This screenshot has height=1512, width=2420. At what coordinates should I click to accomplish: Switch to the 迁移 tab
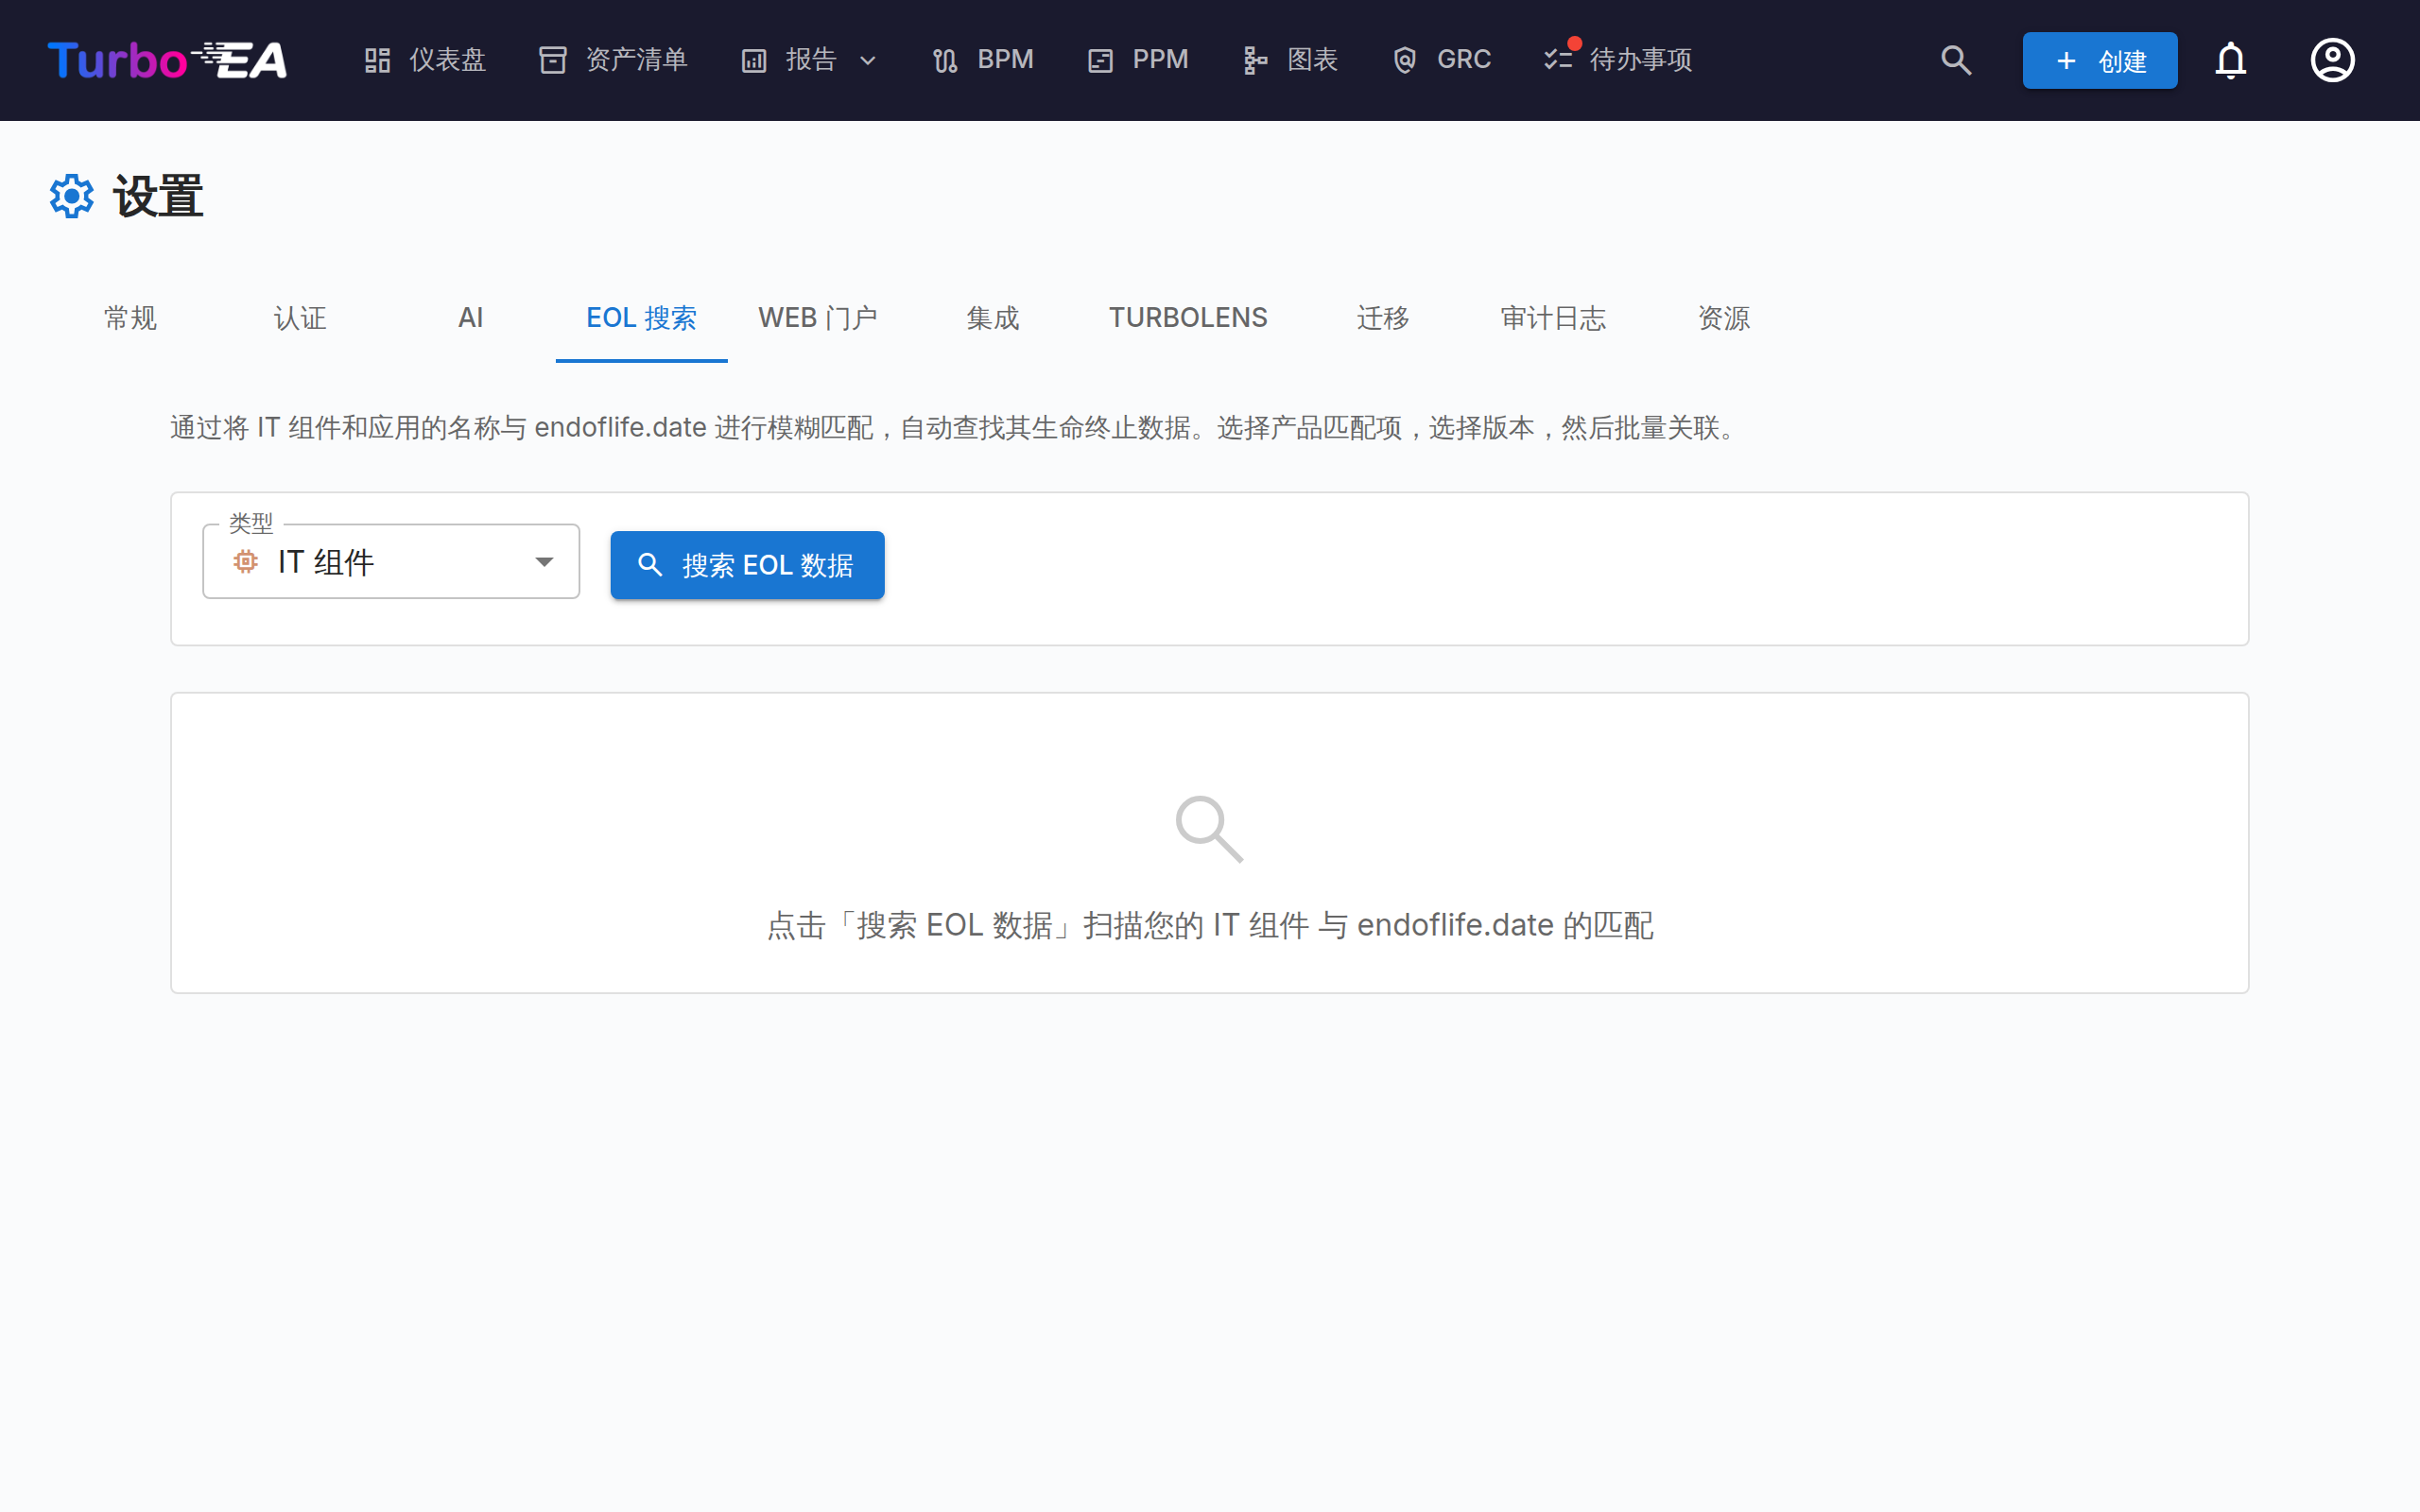(1383, 318)
